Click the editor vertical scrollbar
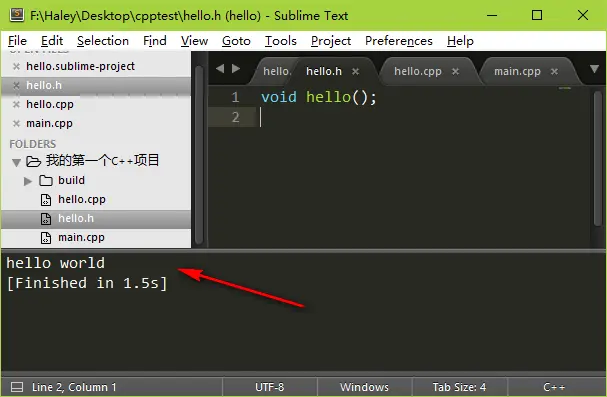607x397 pixels. pos(598,158)
